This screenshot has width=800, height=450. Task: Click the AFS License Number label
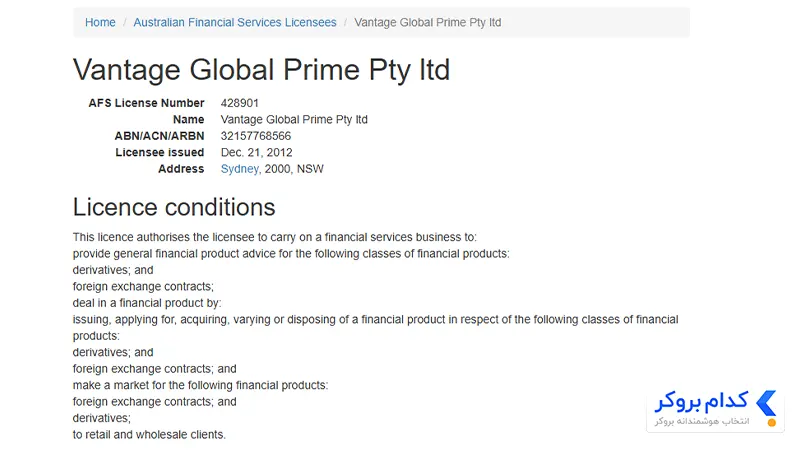coord(146,103)
